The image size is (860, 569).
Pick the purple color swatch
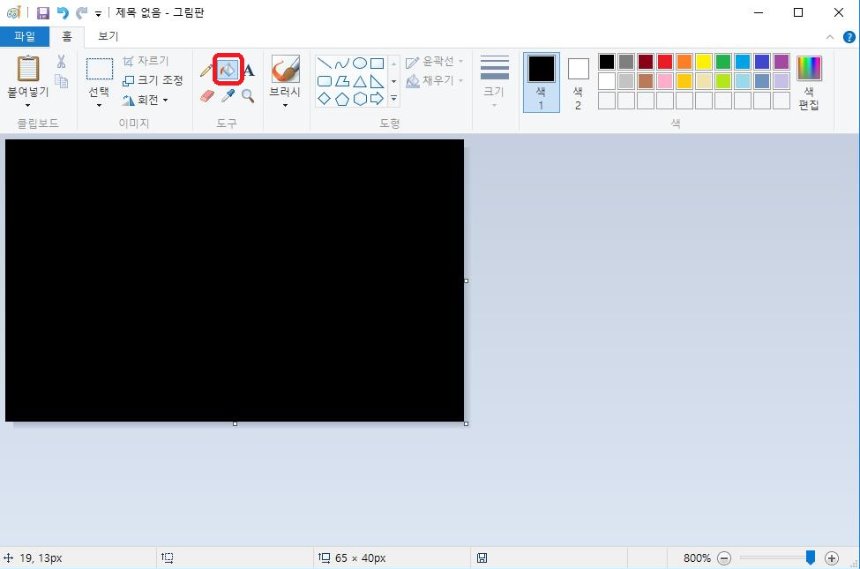[x=781, y=61]
